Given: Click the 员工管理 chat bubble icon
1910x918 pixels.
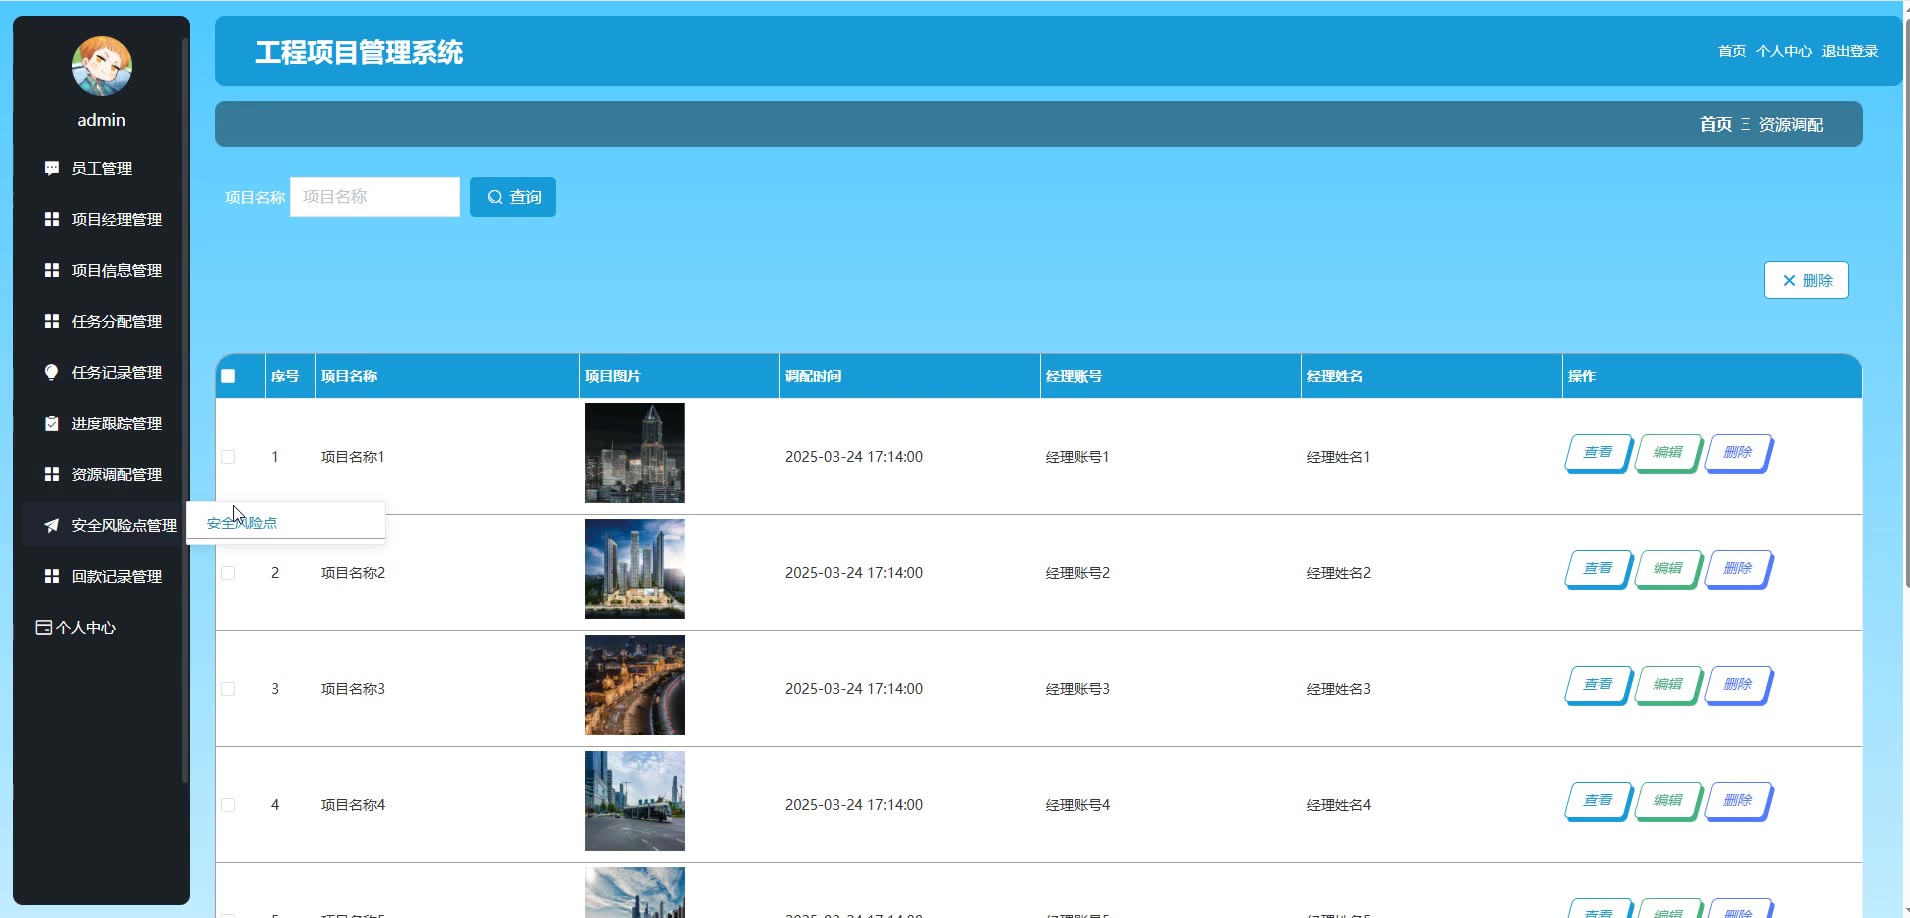Looking at the screenshot, I should coord(52,168).
